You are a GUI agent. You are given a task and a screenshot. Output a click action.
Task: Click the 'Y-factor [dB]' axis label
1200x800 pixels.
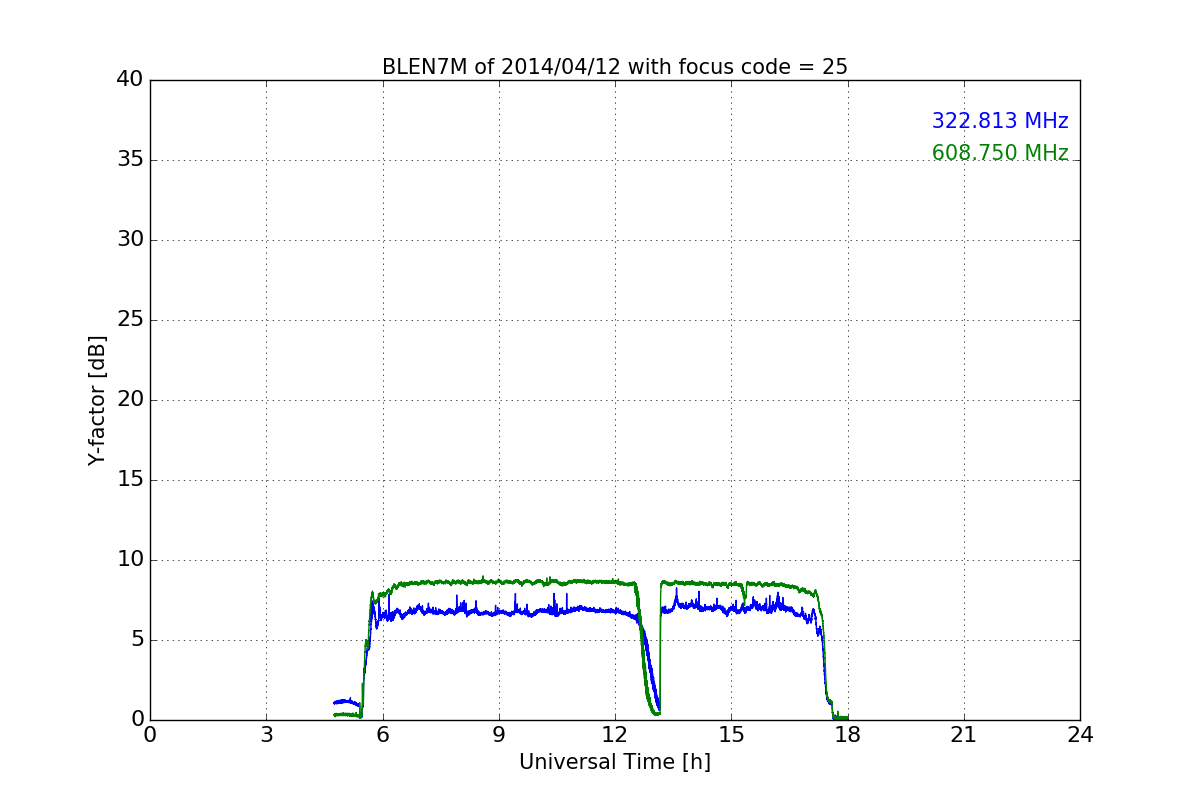coord(97,400)
